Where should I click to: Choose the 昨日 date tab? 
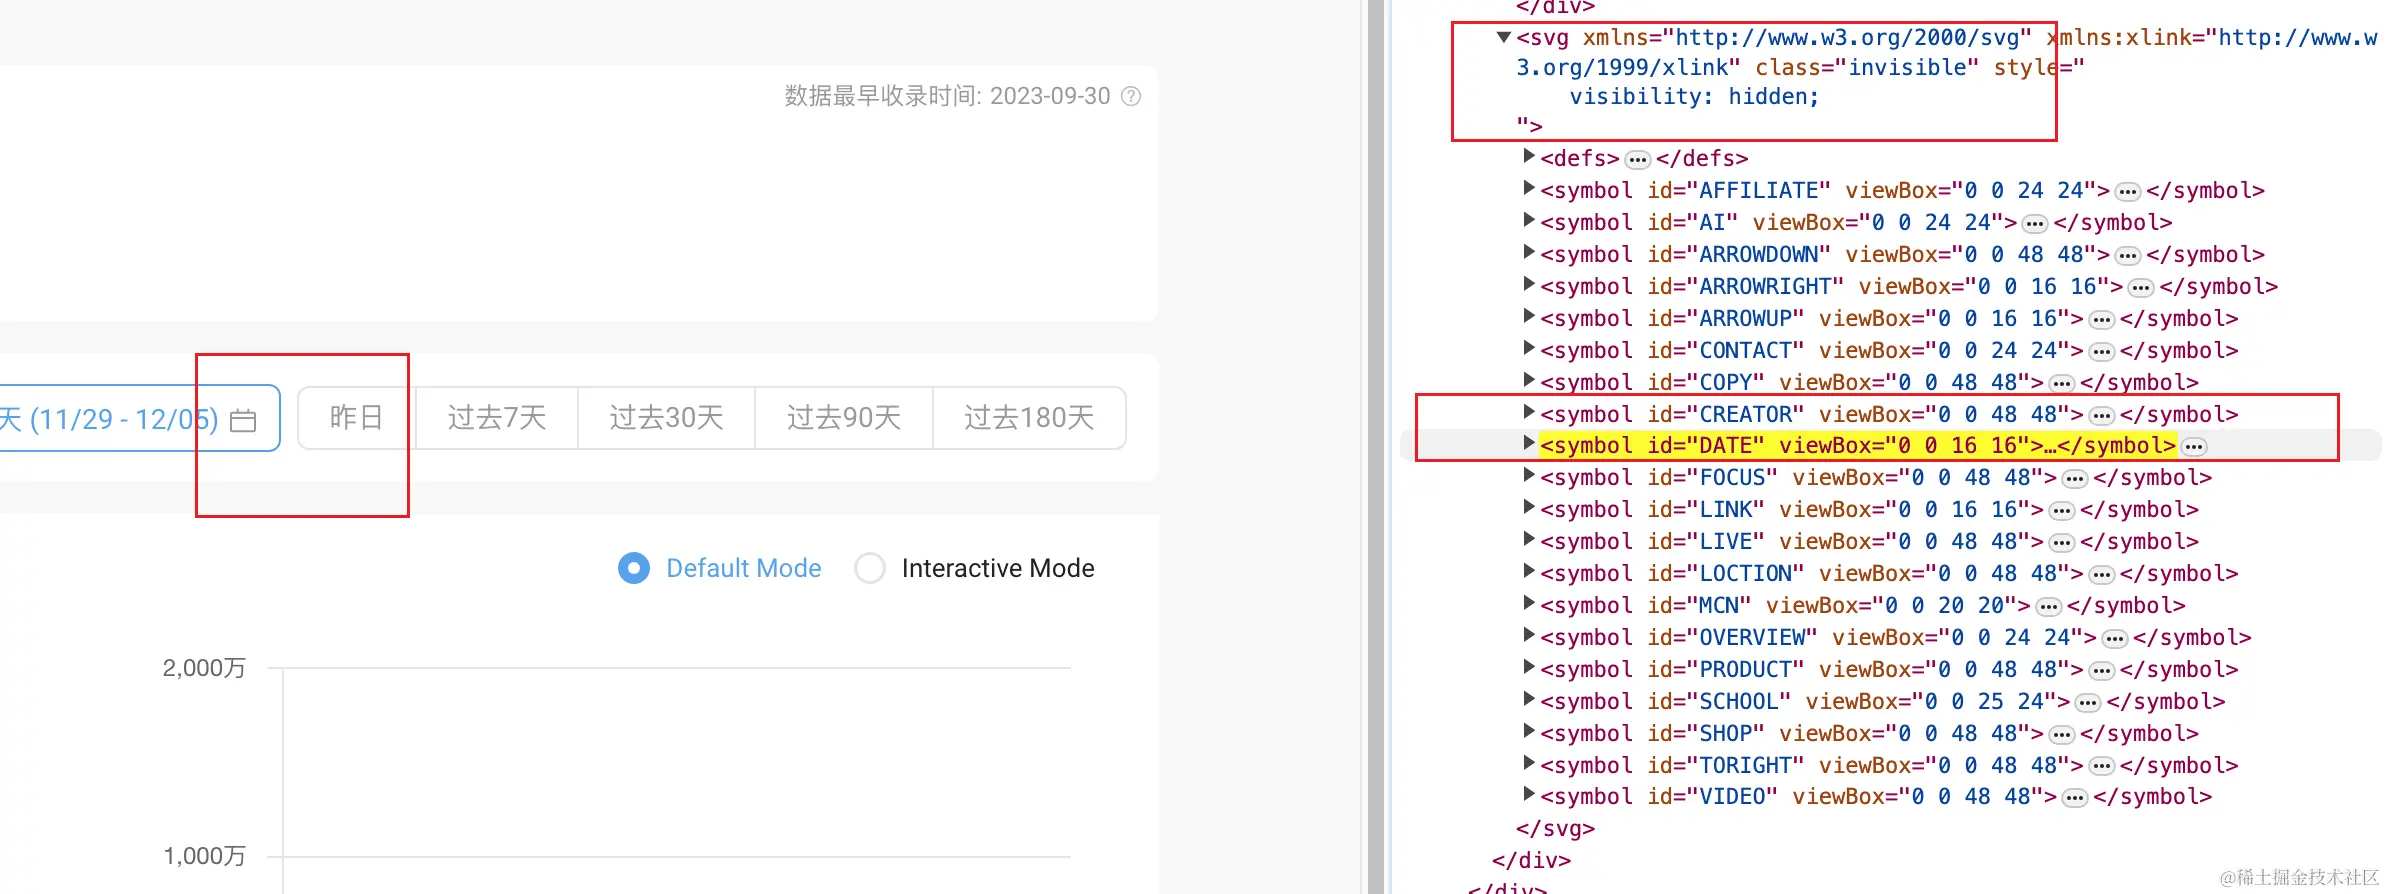tap(357, 418)
